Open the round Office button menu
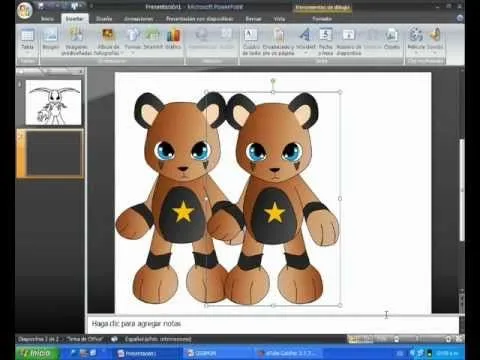 click(25, 10)
